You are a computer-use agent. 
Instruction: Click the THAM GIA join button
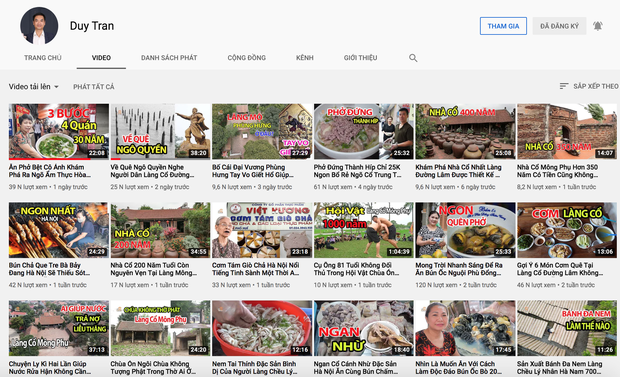click(503, 26)
